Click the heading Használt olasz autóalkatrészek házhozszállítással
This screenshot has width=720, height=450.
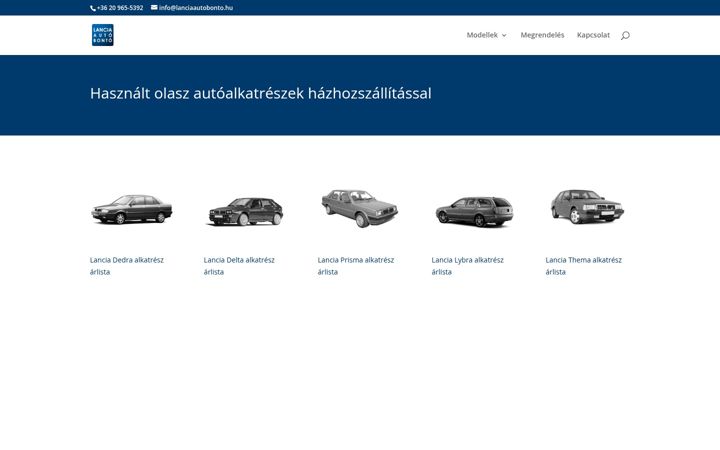coord(261,93)
